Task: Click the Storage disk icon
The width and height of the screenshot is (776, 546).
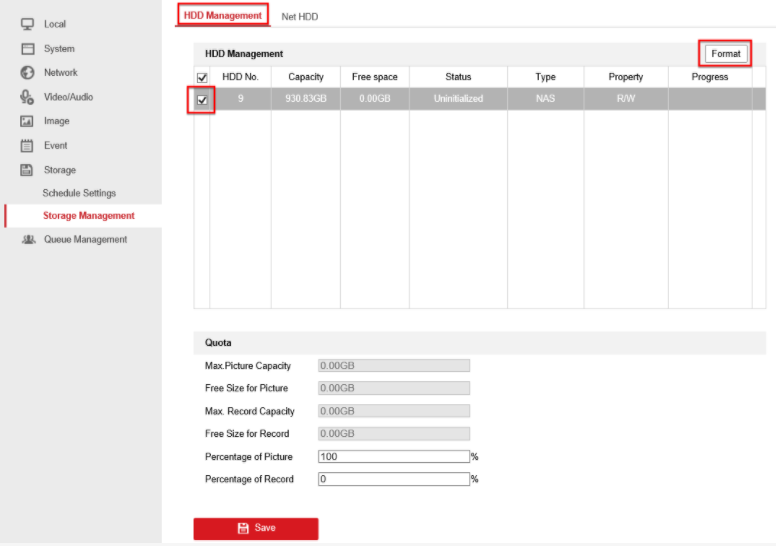Action: (x=28, y=170)
